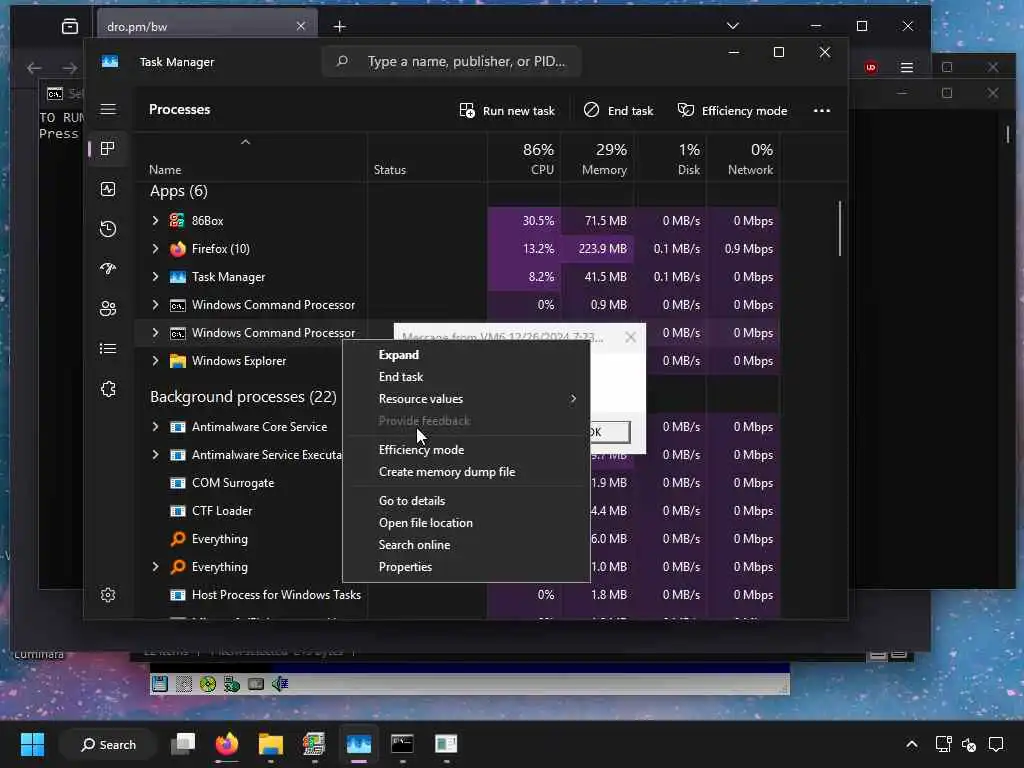Click the taskbar Search box
Image resolution: width=1024 pixels, height=768 pixels.
(108, 744)
